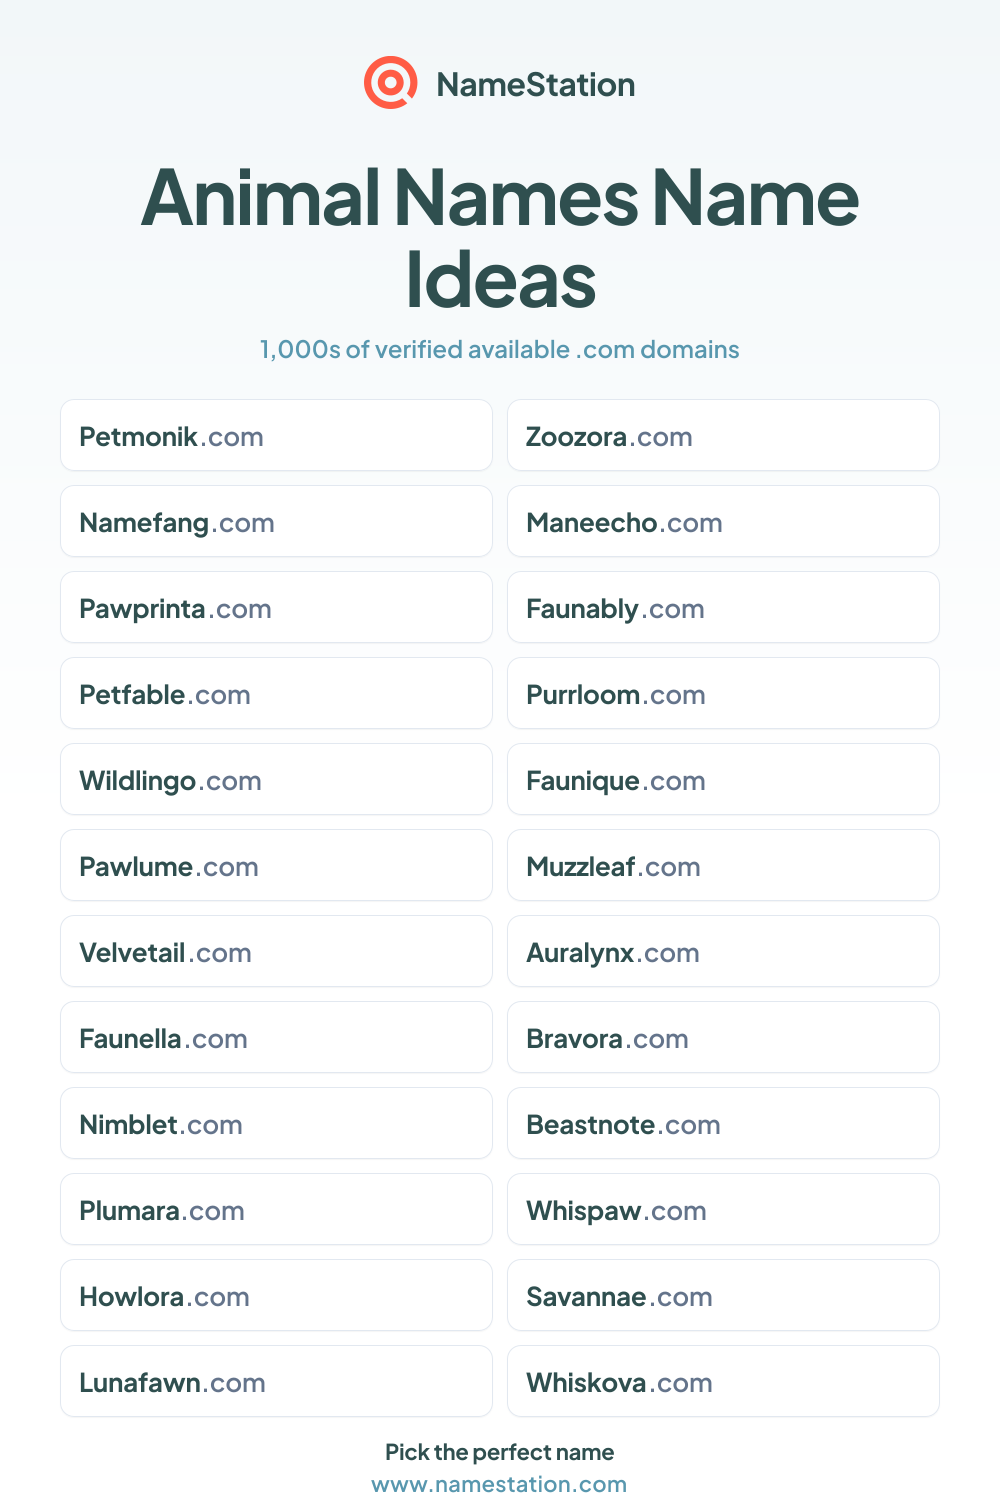Visit the www.namestation.com link
Image resolution: width=1000 pixels, height=1500 pixels.
coord(499,1484)
